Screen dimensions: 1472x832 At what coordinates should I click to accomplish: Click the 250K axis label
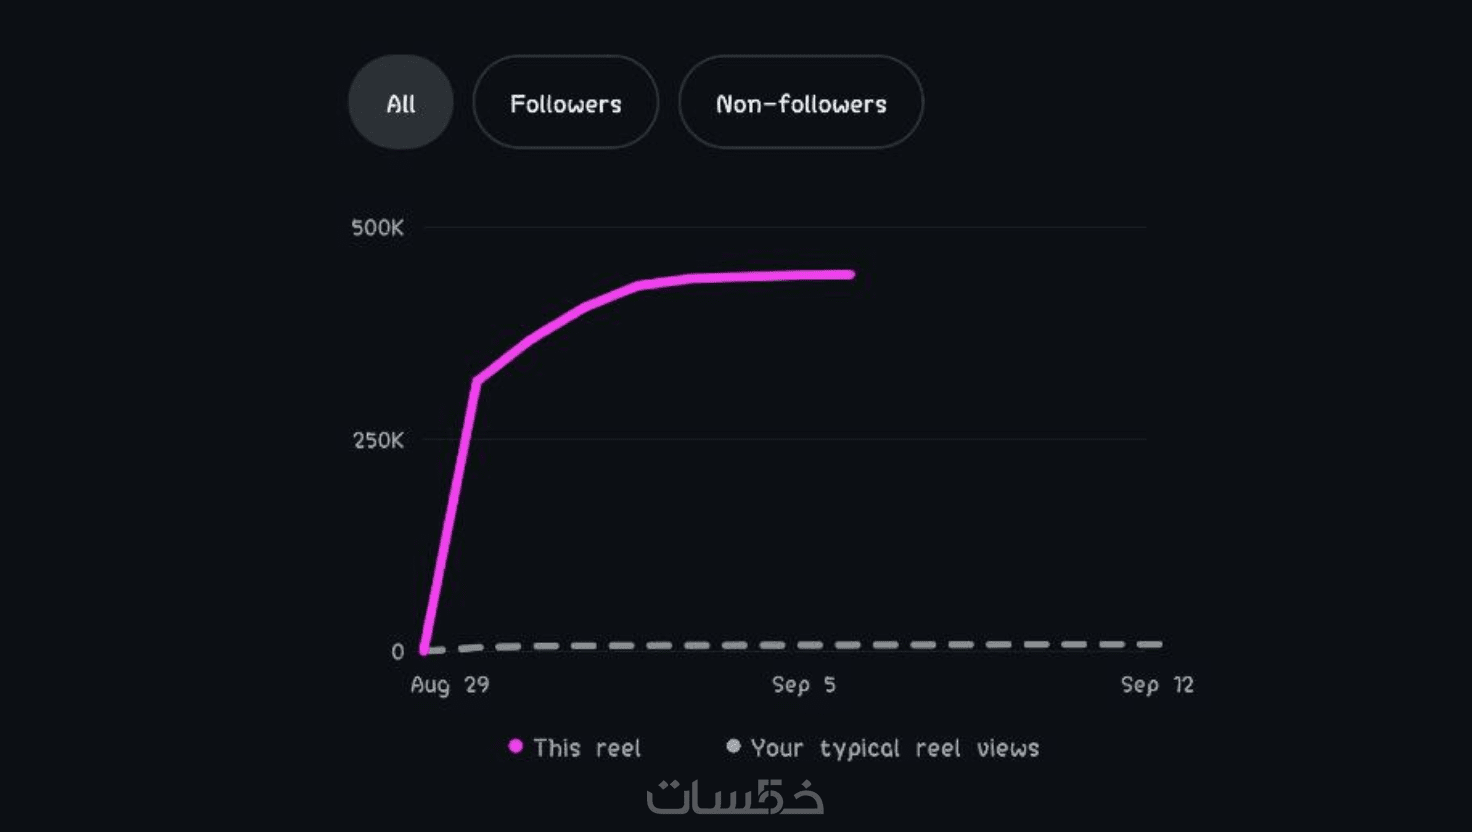(378, 440)
